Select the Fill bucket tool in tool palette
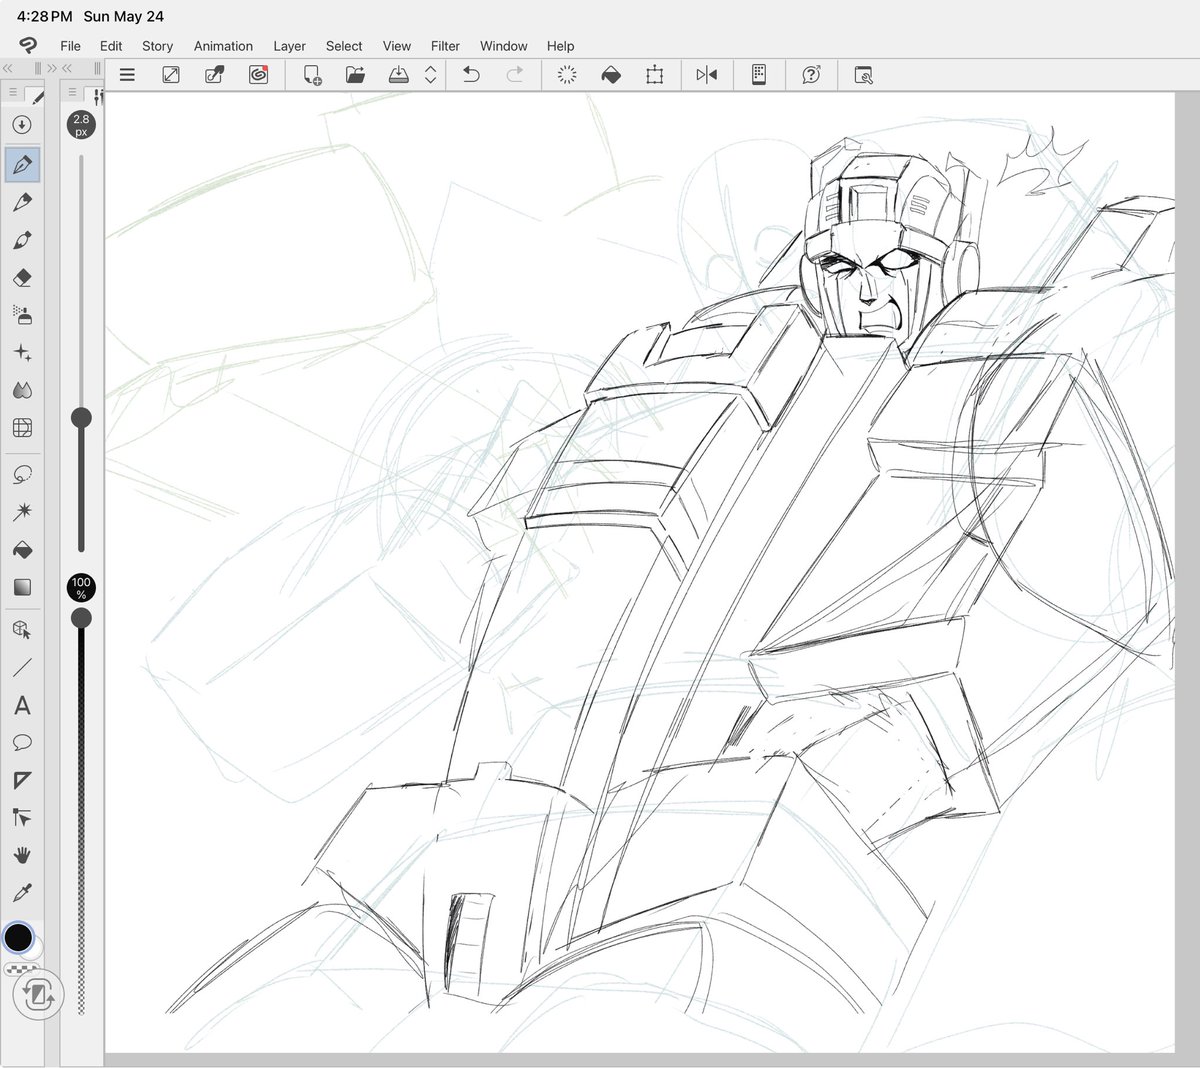Screen dimensions: 1200x1068 point(22,550)
